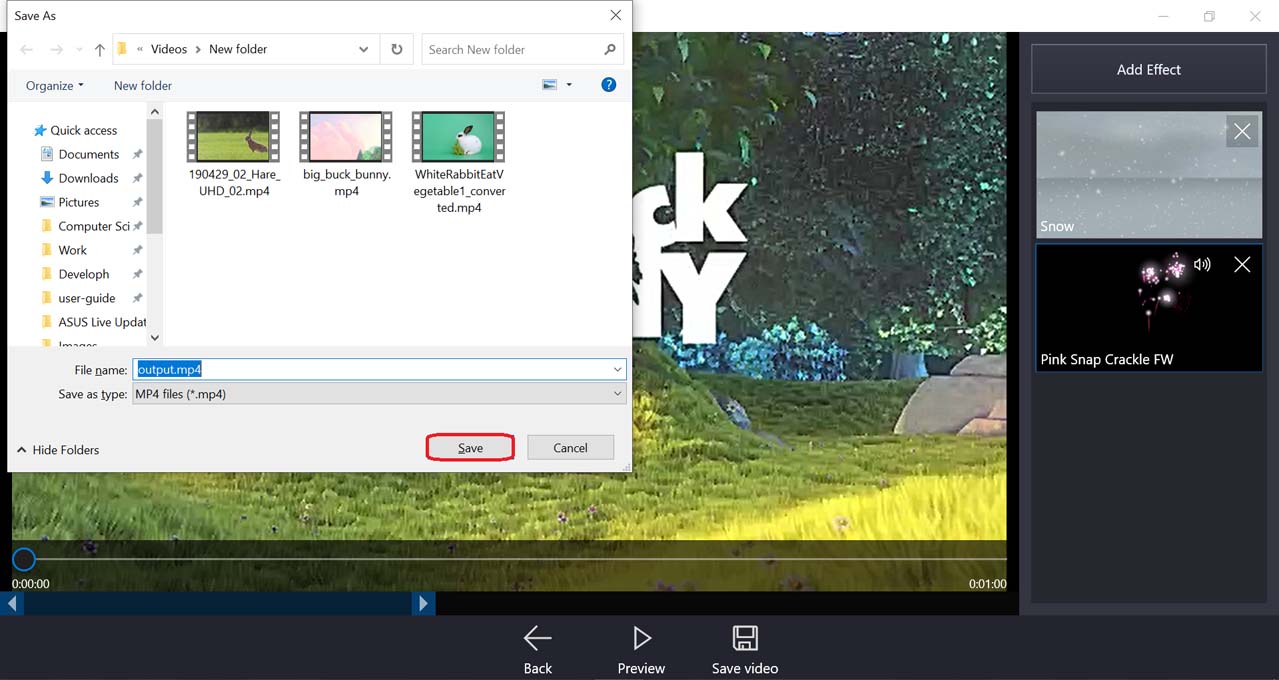Go up one folder level
Screen dimensions: 1279x680
(x=100, y=50)
